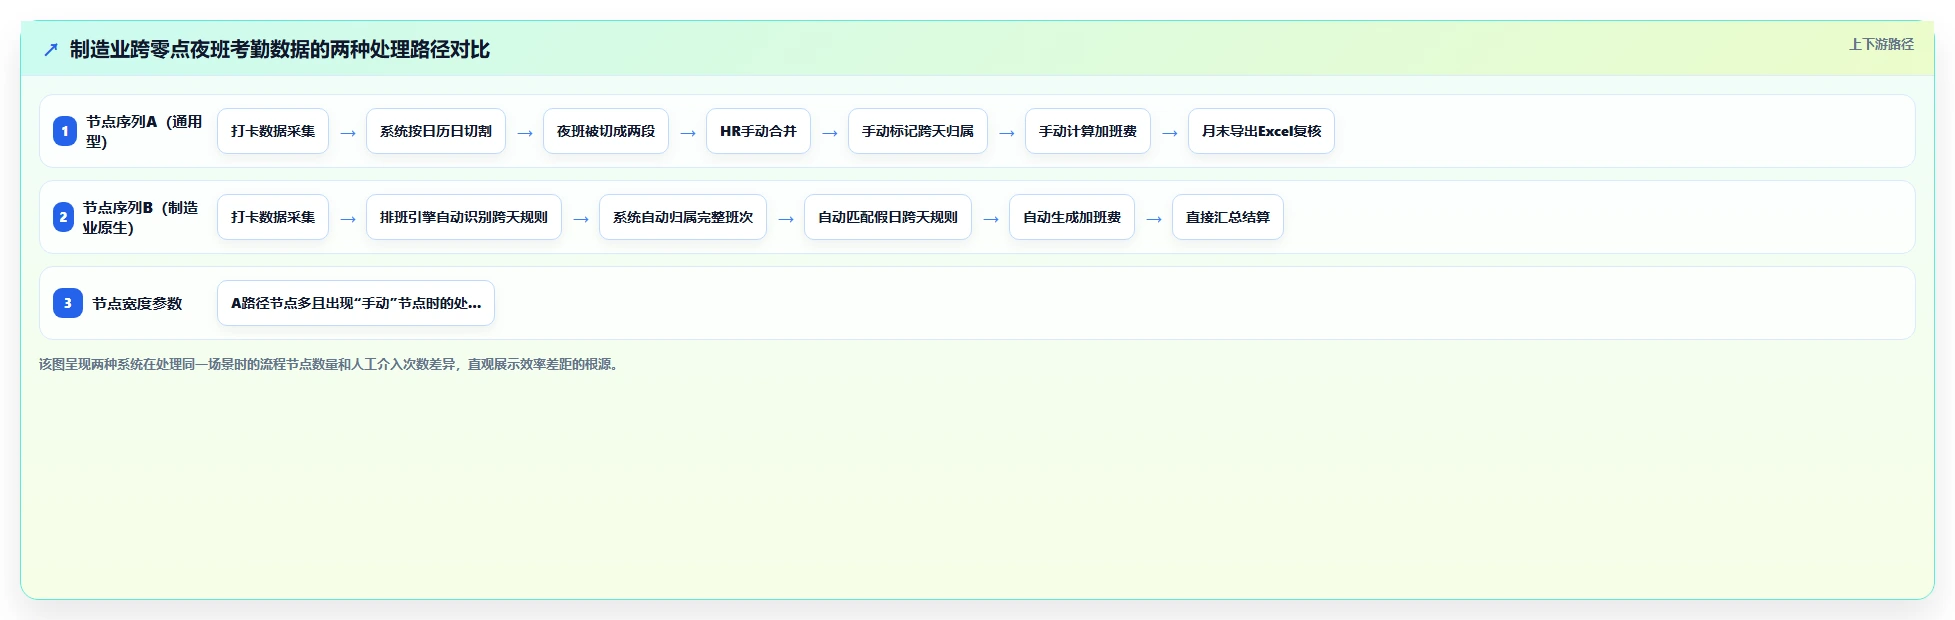Click the truncated A路径节点多且出现“手动” node
1955x620 pixels.
356,303
